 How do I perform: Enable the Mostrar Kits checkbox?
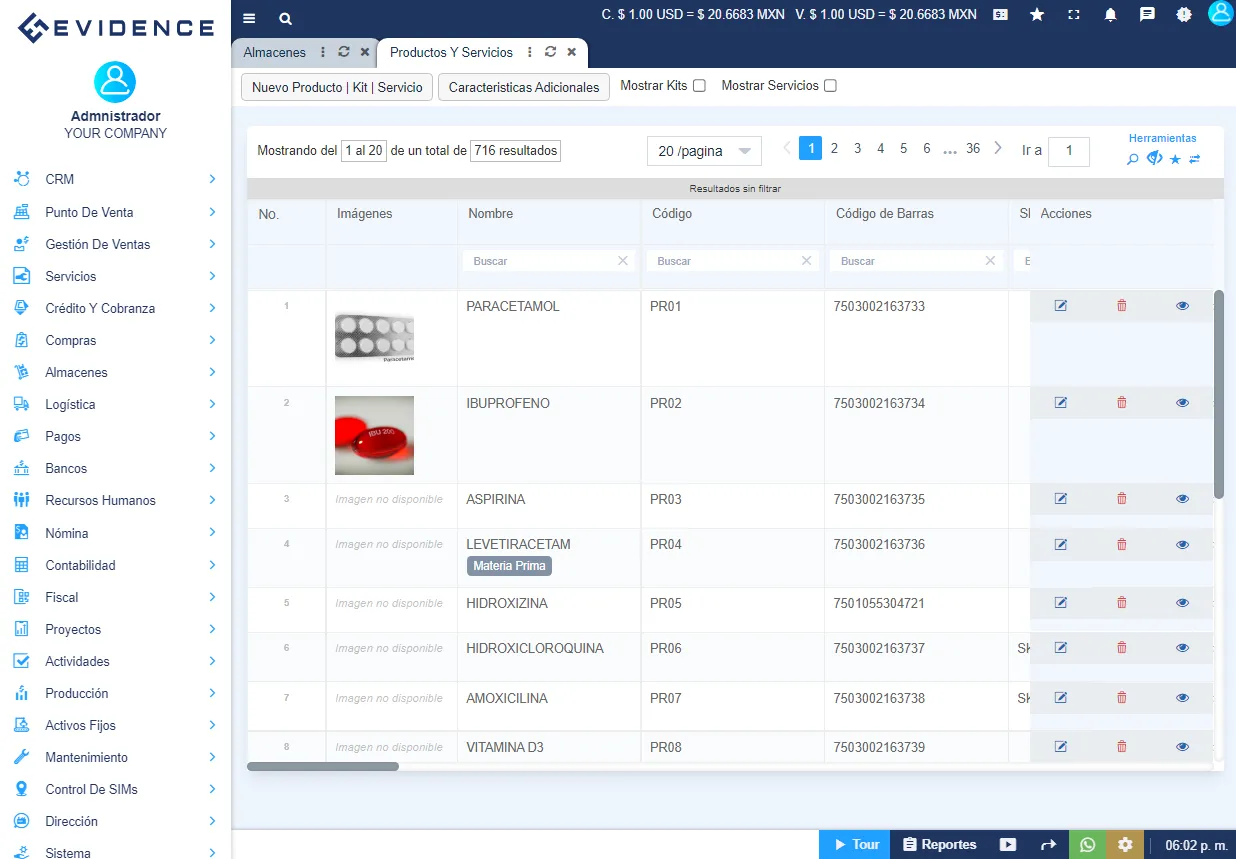701,85
